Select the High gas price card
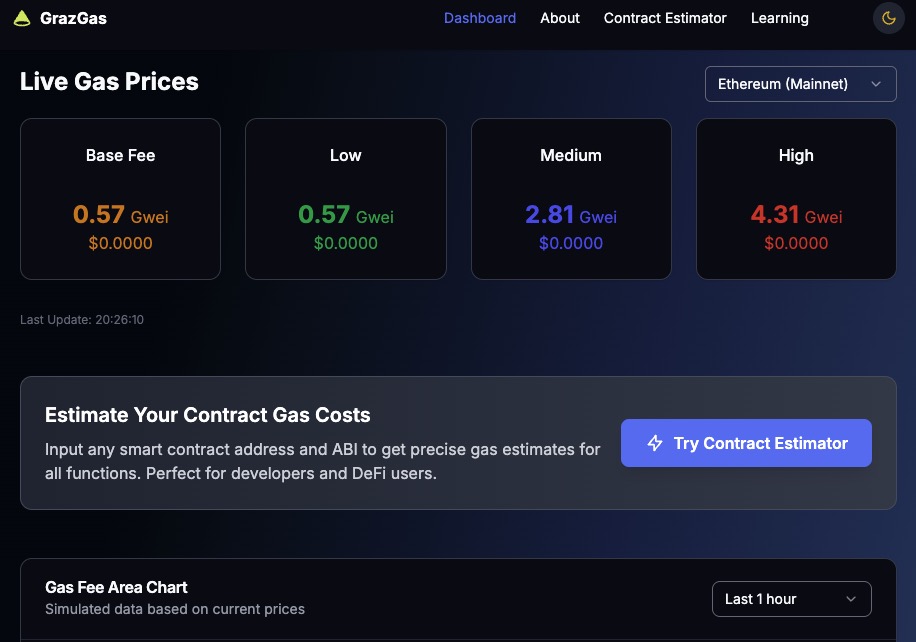Image resolution: width=916 pixels, height=642 pixels. tap(796, 199)
